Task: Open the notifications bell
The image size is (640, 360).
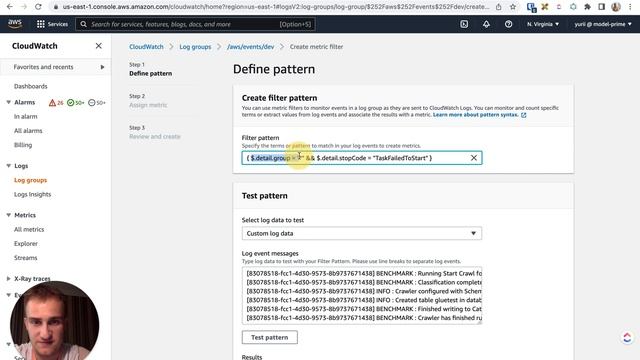Action: [x=486, y=24]
